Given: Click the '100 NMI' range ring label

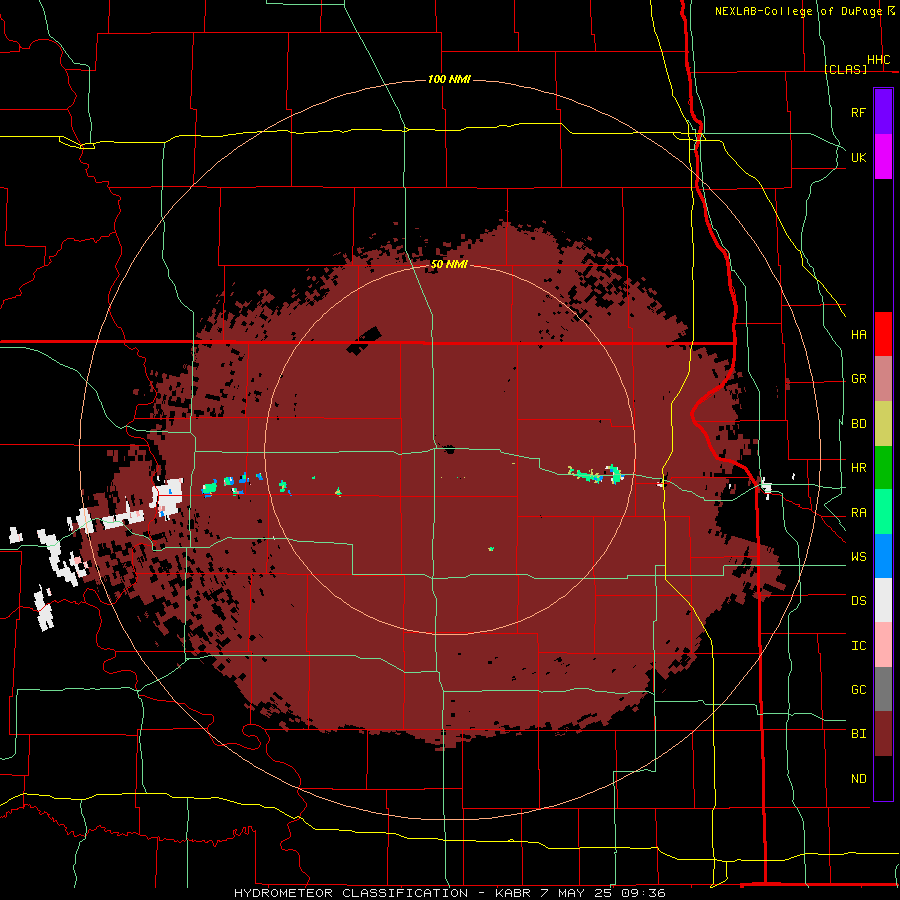Looking at the screenshot, I should pyautogui.click(x=449, y=79).
